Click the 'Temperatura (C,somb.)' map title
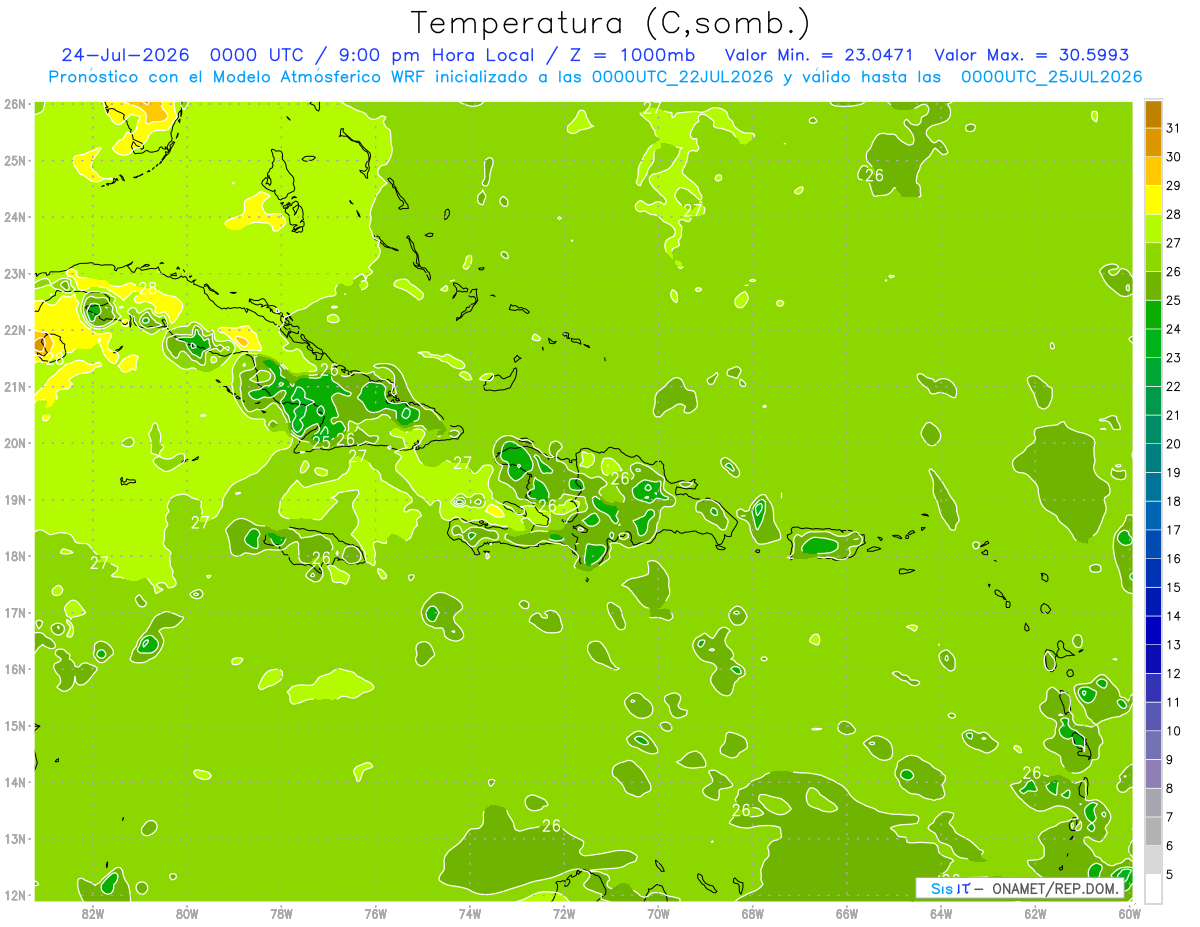The image size is (1200, 927). click(611, 23)
